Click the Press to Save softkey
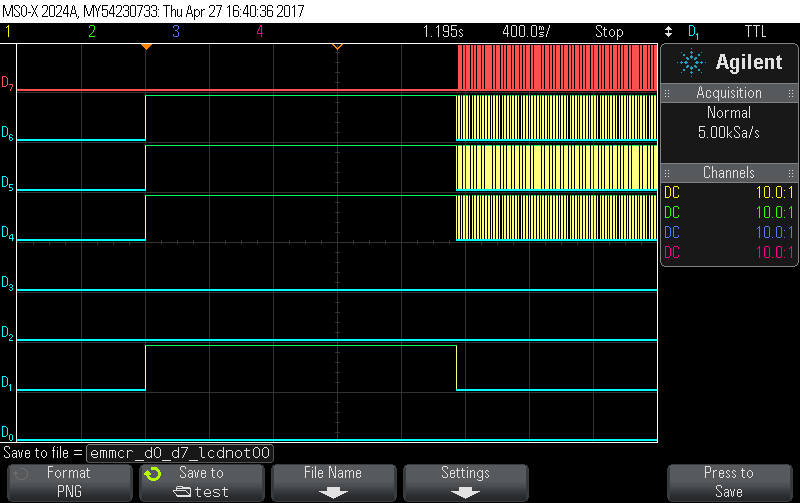 point(729,482)
